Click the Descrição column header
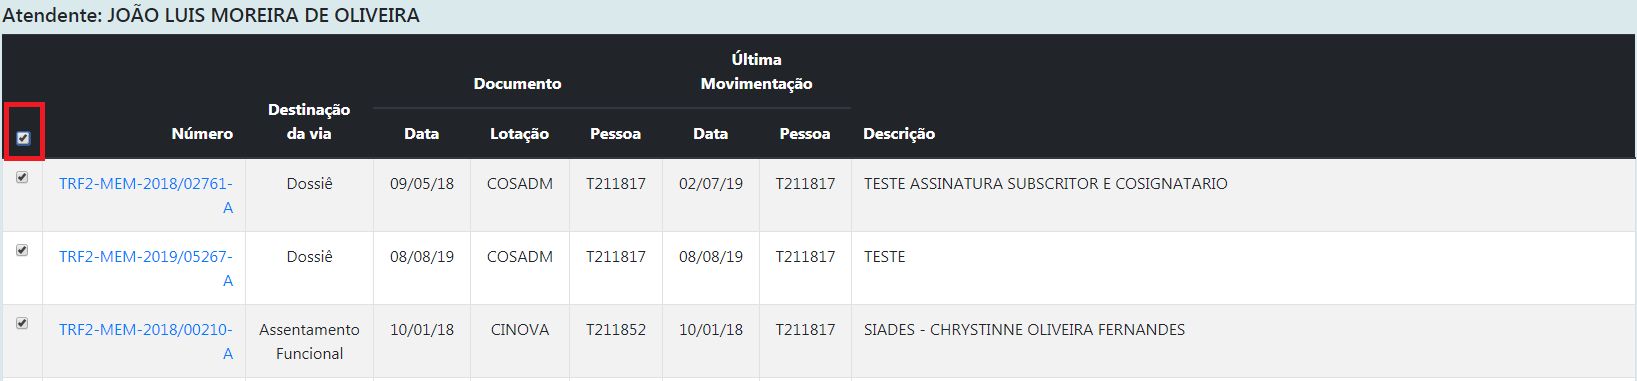 point(899,133)
